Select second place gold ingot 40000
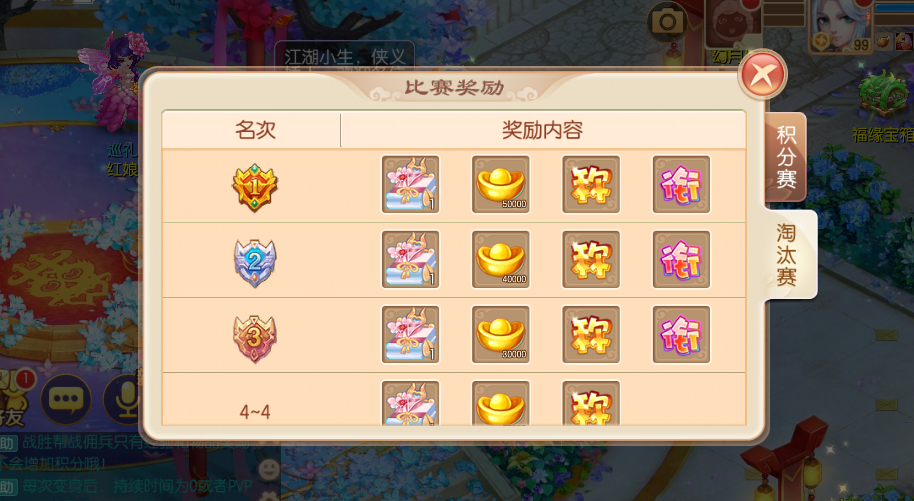914x501 pixels. tap(501, 260)
